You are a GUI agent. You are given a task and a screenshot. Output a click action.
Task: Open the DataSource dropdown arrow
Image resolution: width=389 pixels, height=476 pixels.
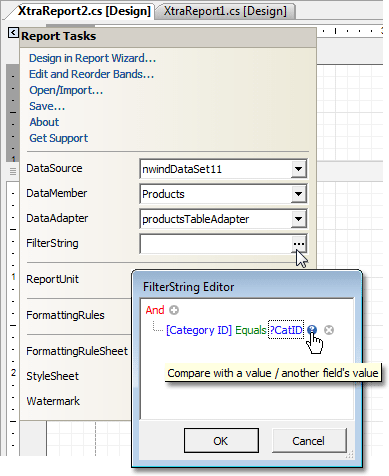point(298,169)
